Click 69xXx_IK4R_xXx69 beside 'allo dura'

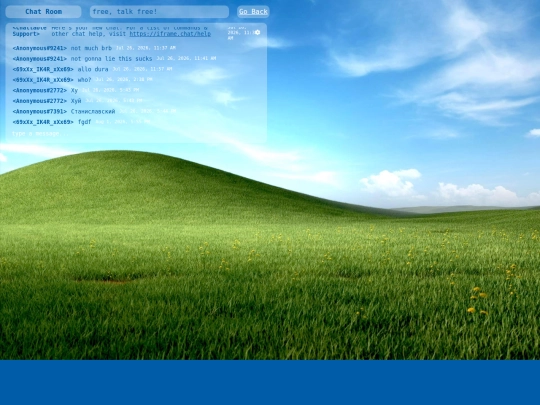[43, 69]
